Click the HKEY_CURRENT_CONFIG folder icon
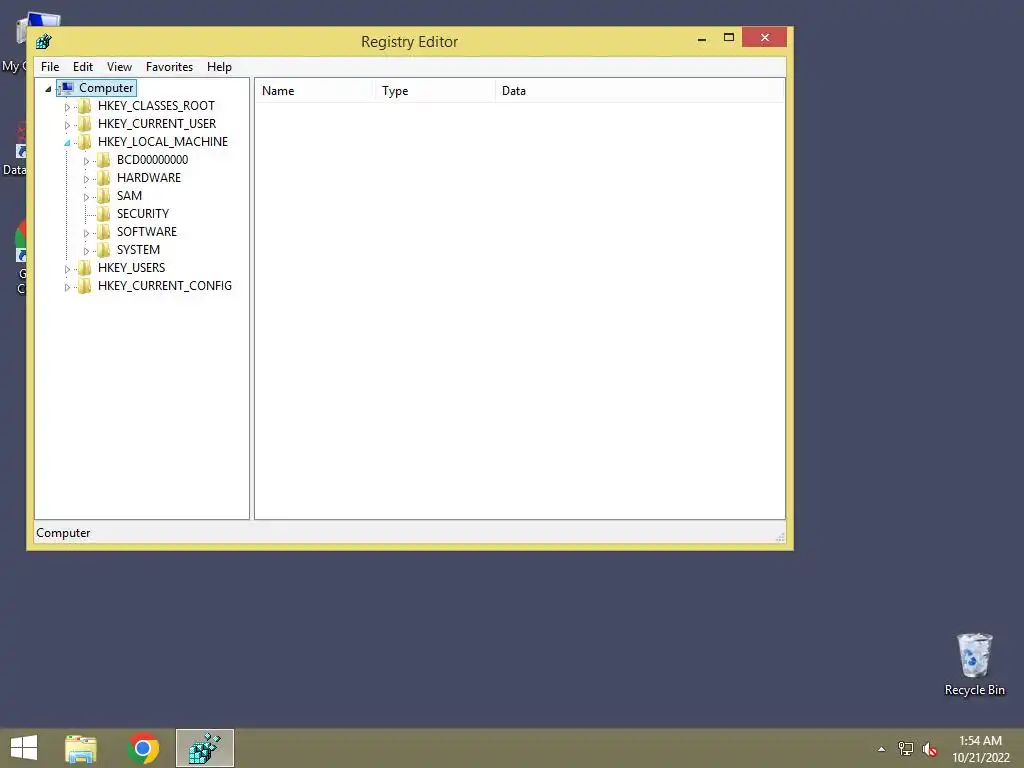 (84, 286)
